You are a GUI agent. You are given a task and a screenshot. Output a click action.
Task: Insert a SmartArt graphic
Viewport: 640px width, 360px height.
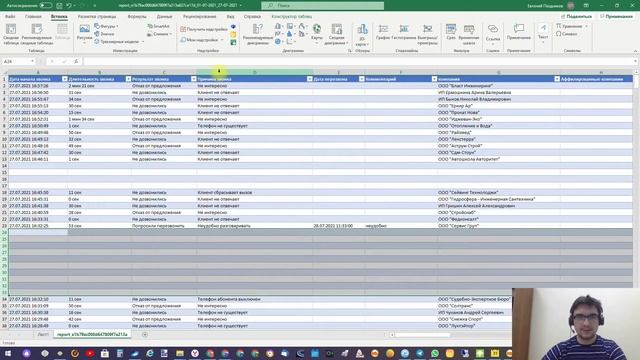[x=159, y=26]
